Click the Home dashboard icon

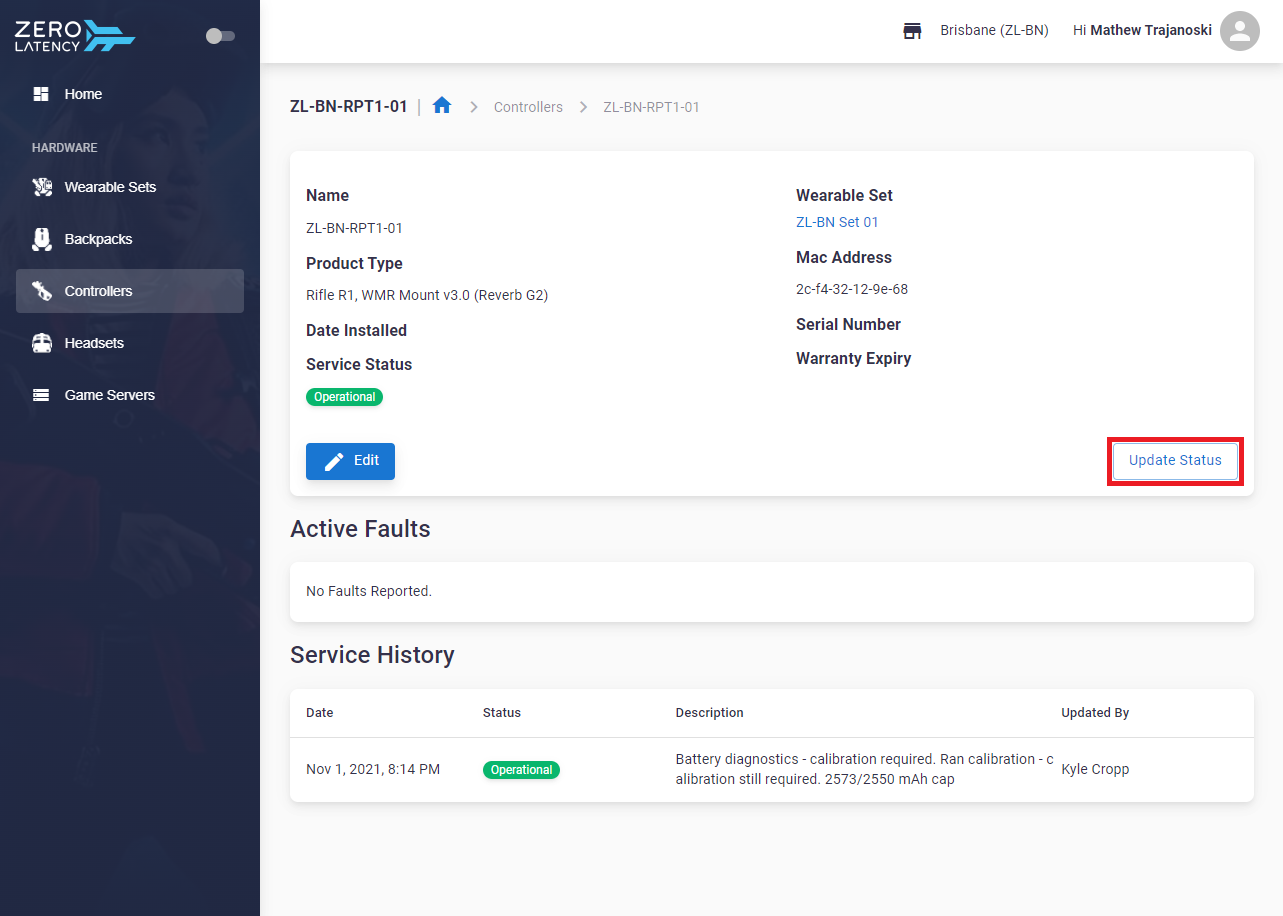click(x=41, y=94)
